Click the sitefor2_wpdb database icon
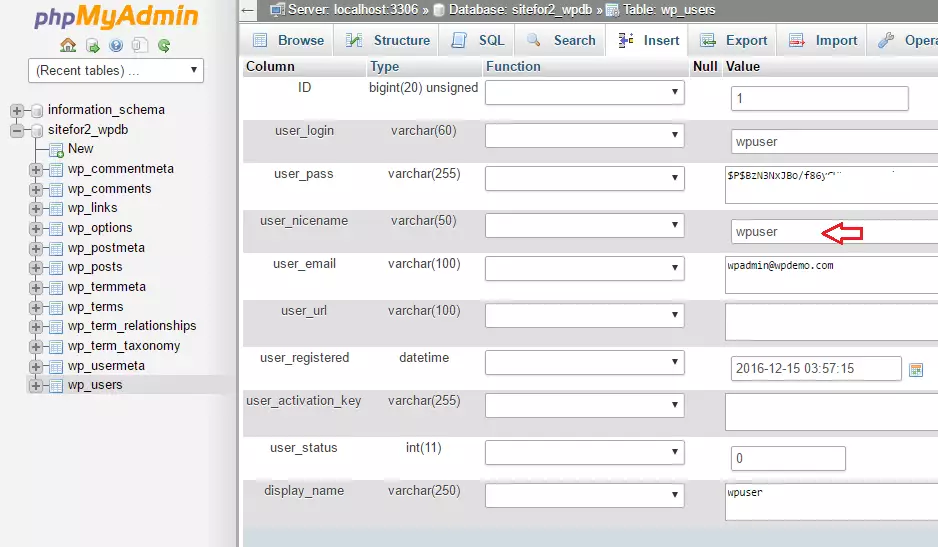 coord(37,130)
